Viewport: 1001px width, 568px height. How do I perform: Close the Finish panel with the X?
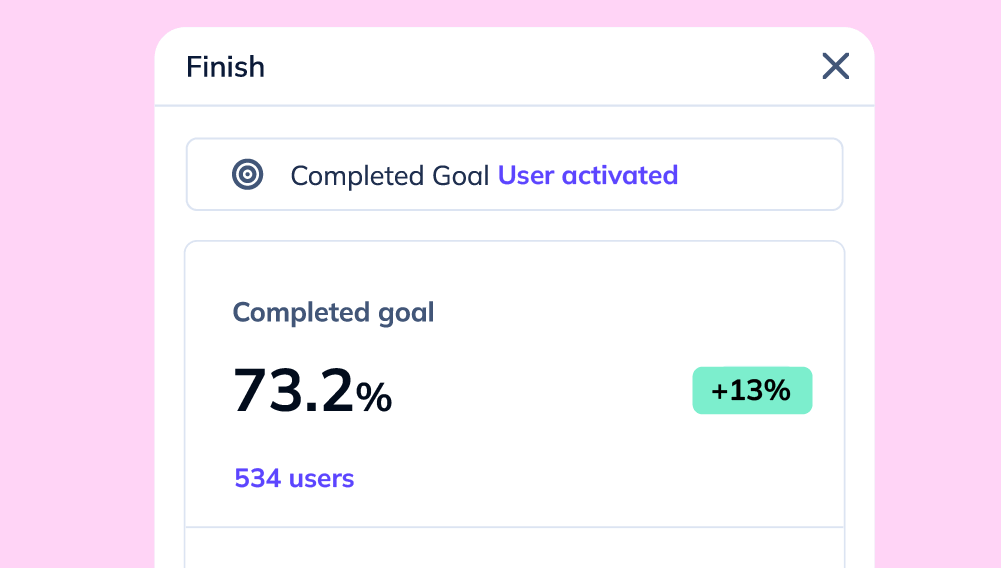(836, 66)
